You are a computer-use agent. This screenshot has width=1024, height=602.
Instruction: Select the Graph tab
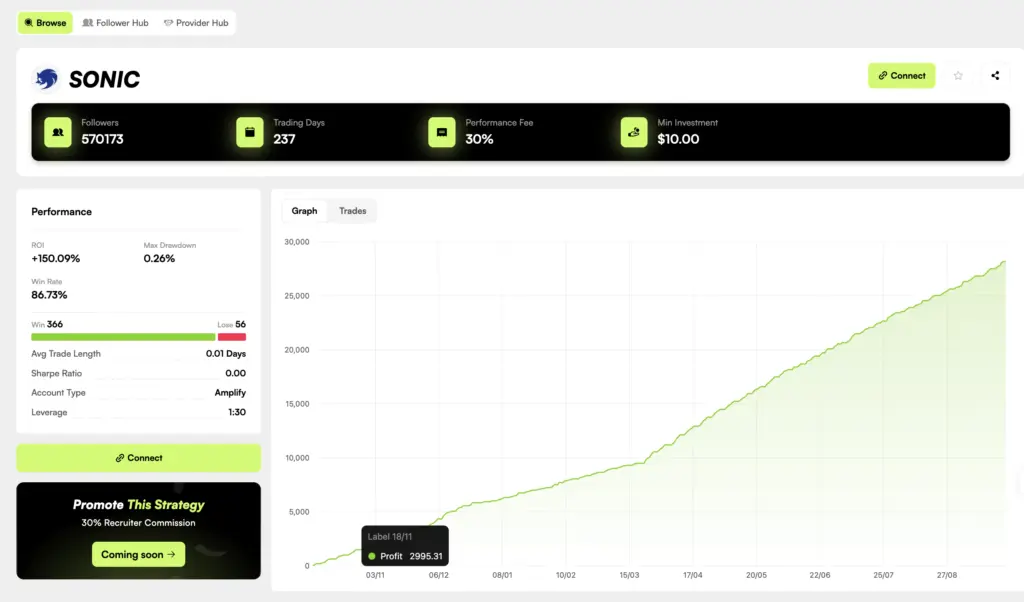point(304,211)
